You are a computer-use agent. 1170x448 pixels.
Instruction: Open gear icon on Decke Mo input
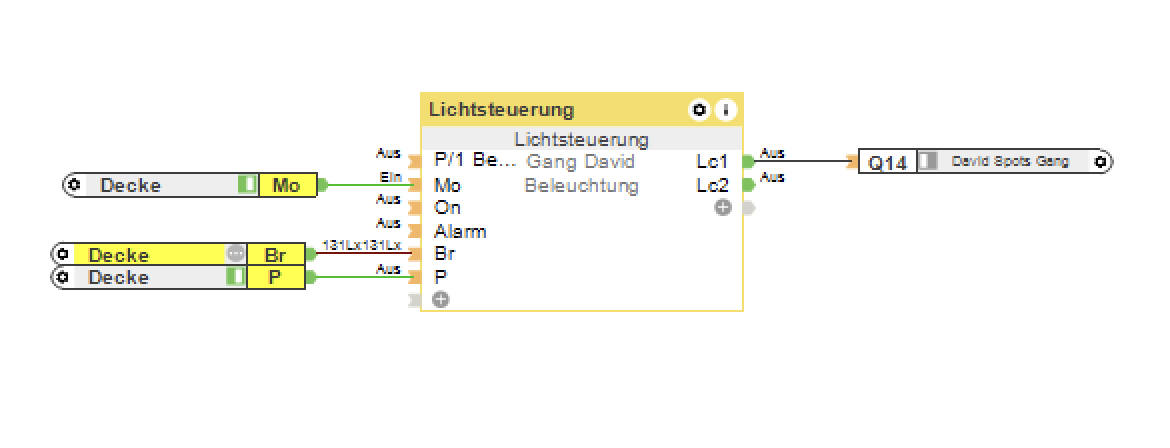click(74, 185)
